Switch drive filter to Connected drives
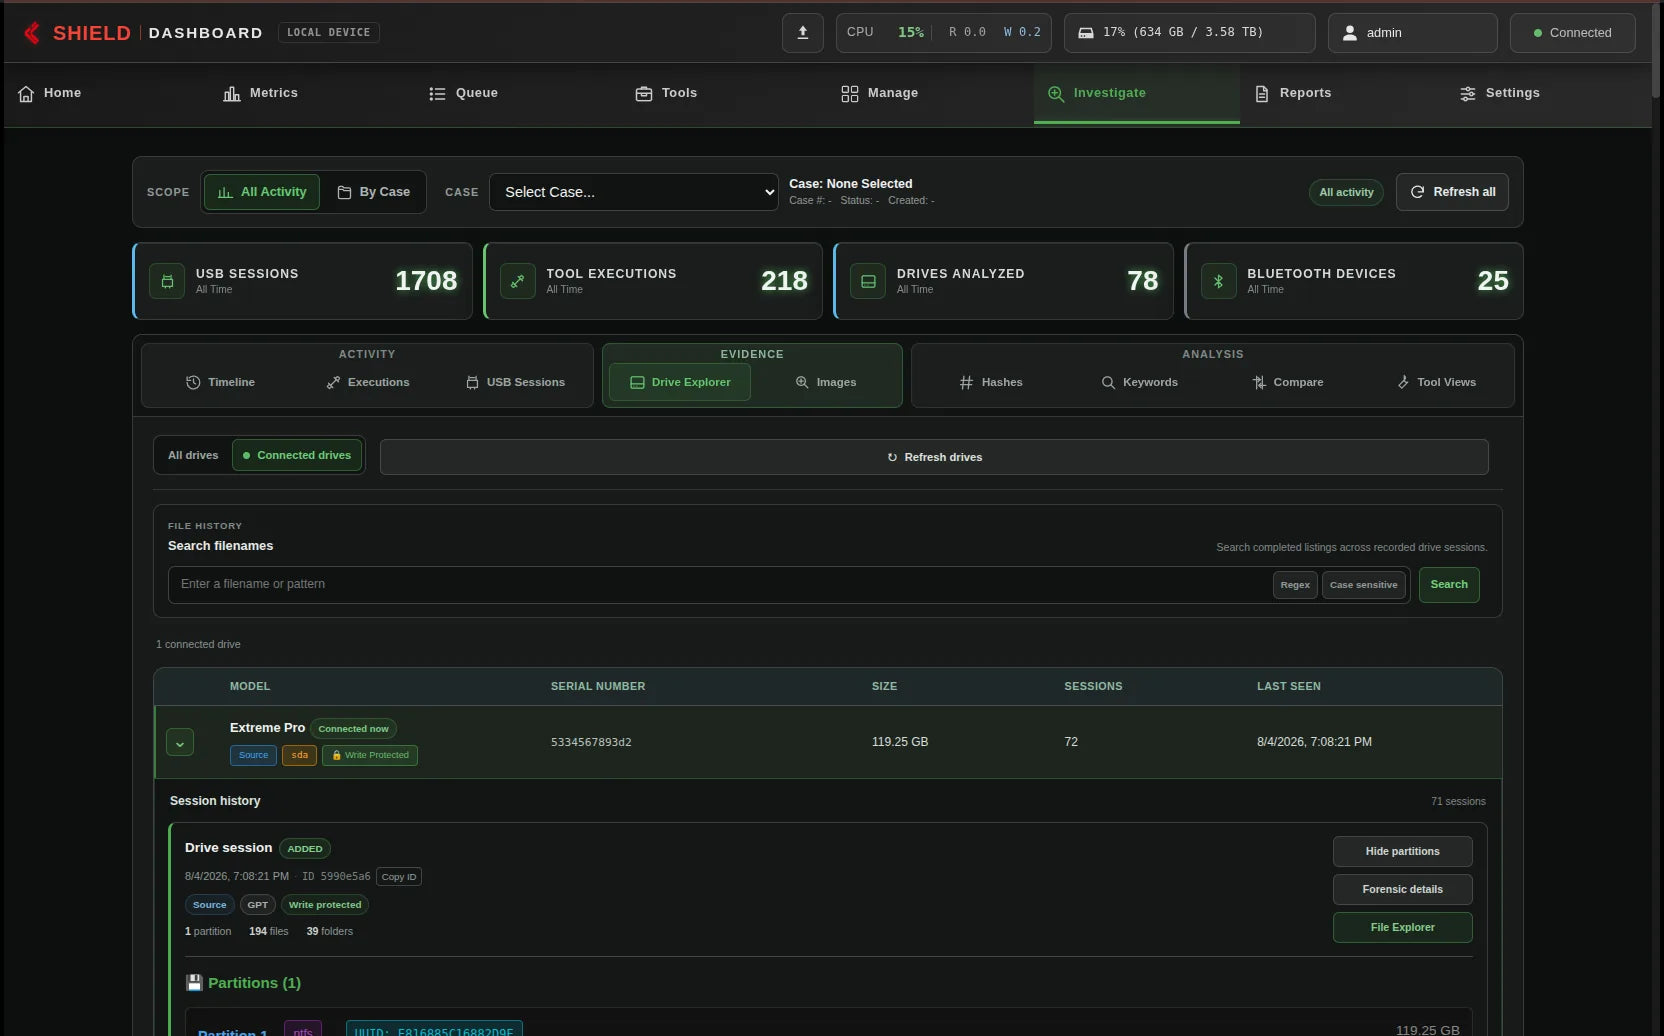The height and width of the screenshot is (1036, 1664). (x=297, y=455)
